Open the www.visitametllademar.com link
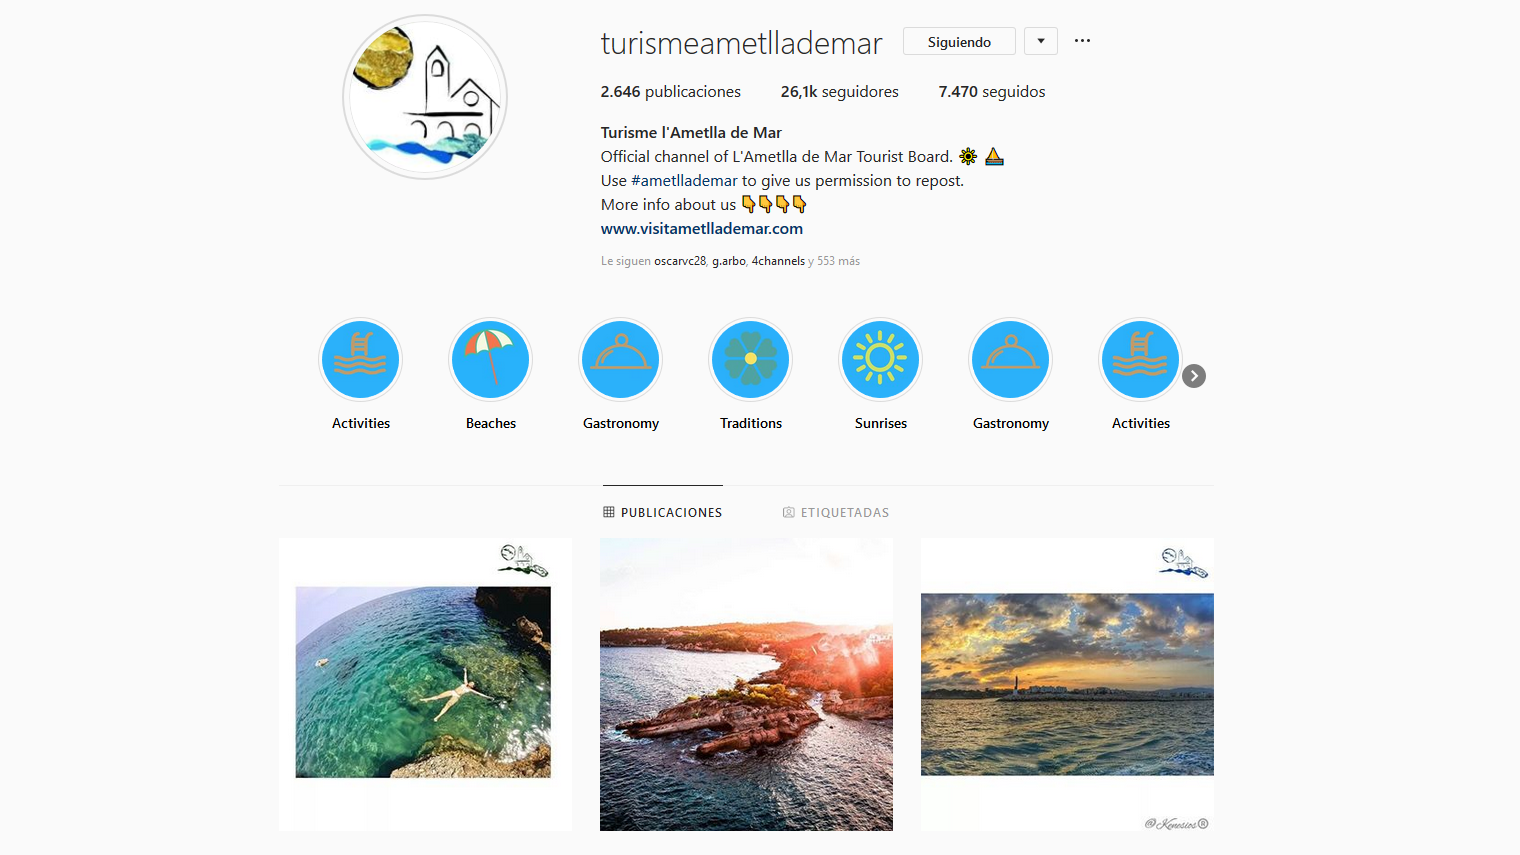1520x855 pixels. (x=702, y=228)
